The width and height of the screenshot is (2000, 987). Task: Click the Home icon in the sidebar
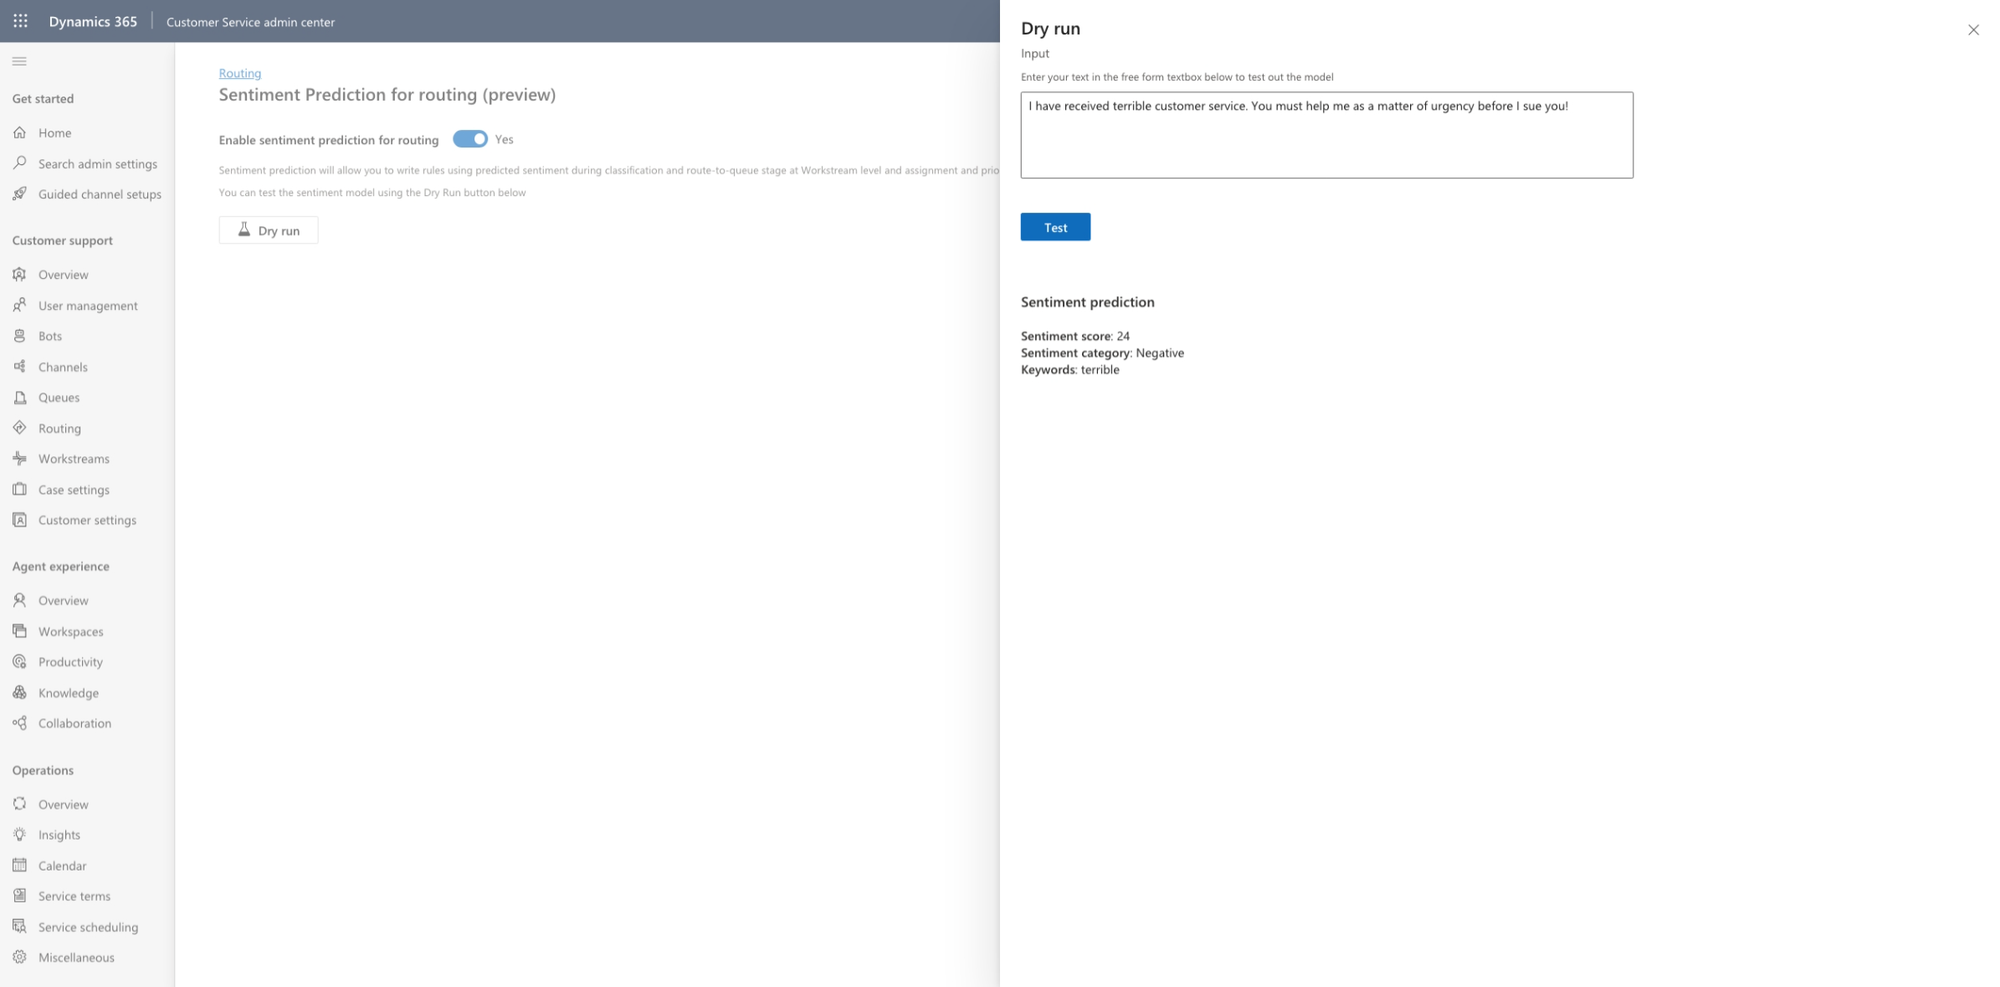[19, 132]
